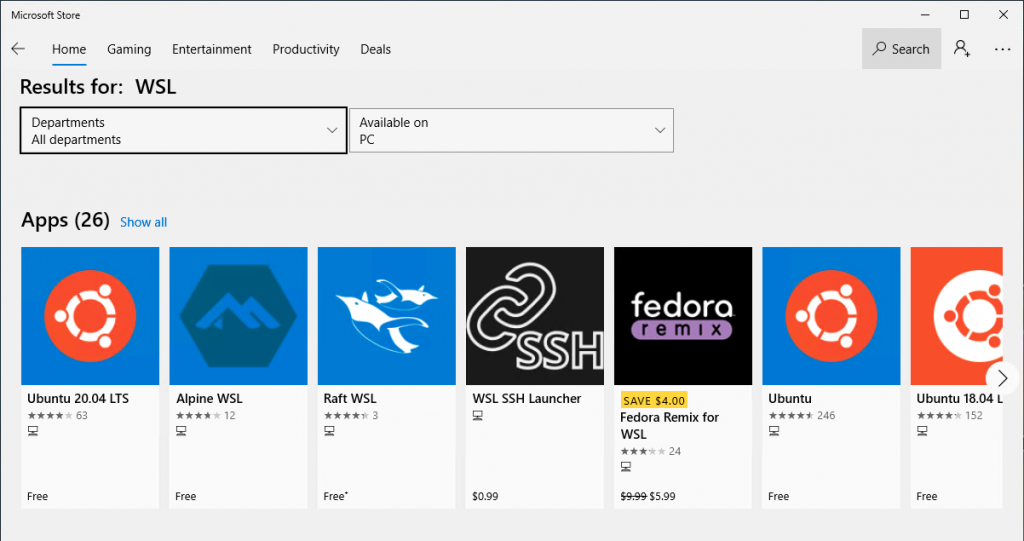Open the Alpine WSL app logo
Screen dimensions: 1024x541
pyautogui.click(x=238, y=316)
